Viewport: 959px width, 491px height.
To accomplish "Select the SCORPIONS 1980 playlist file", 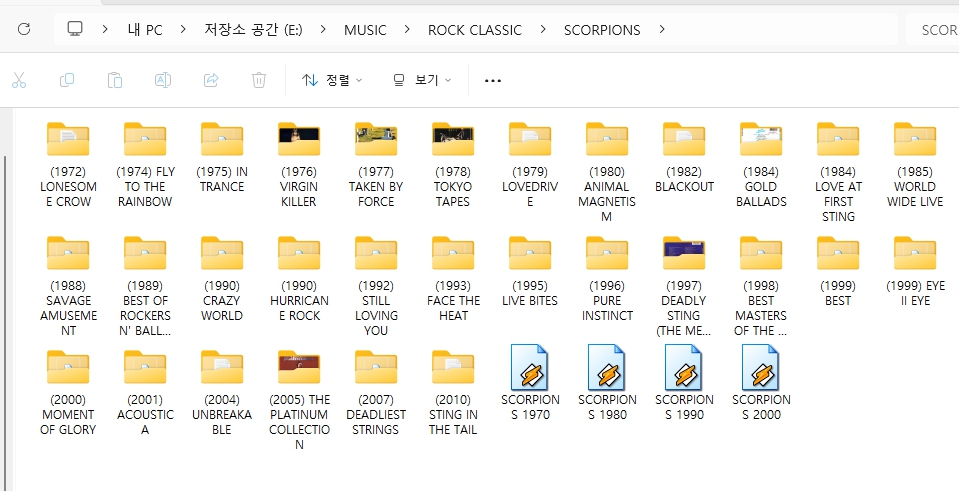I will coord(607,383).
